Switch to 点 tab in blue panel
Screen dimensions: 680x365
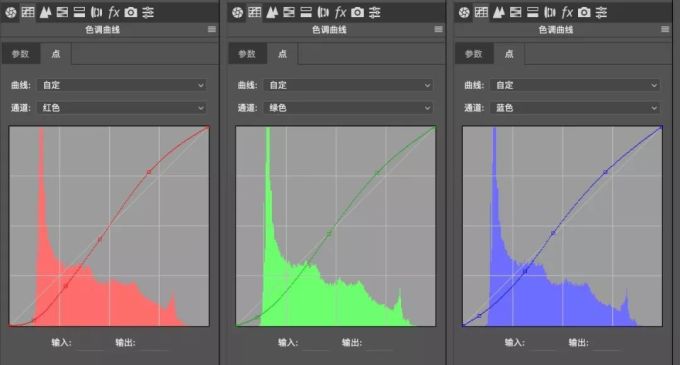coord(509,54)
